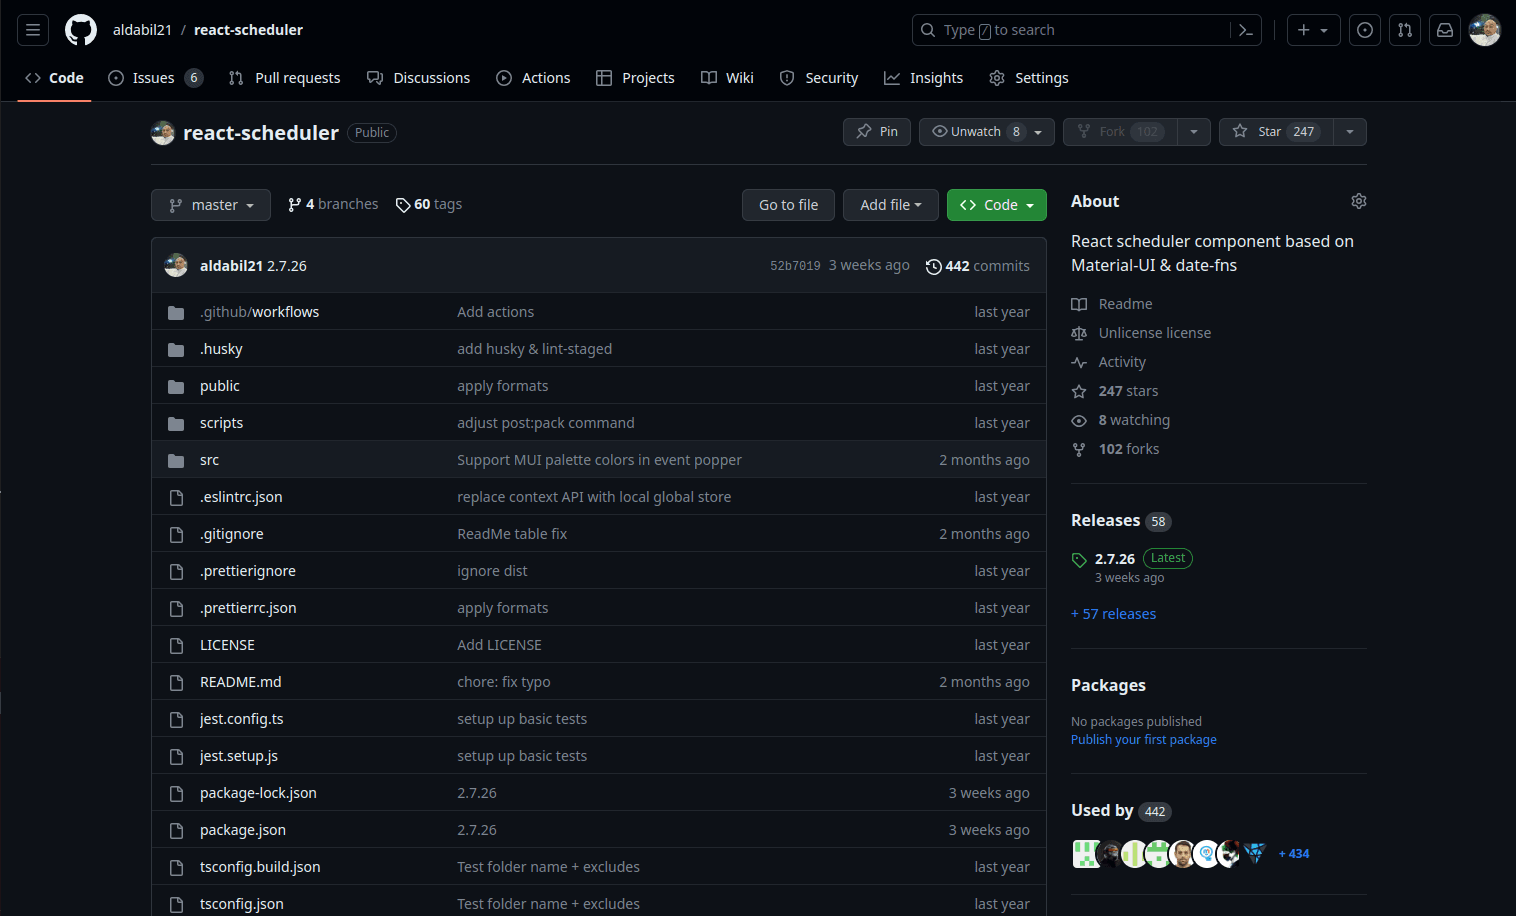Screen dimensions: 1516x916
Task: Open the package.json file
Action: pos(243,830)
